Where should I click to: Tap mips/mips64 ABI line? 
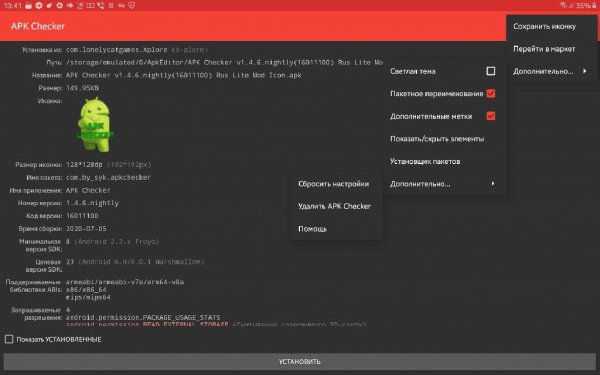point(88,297)
